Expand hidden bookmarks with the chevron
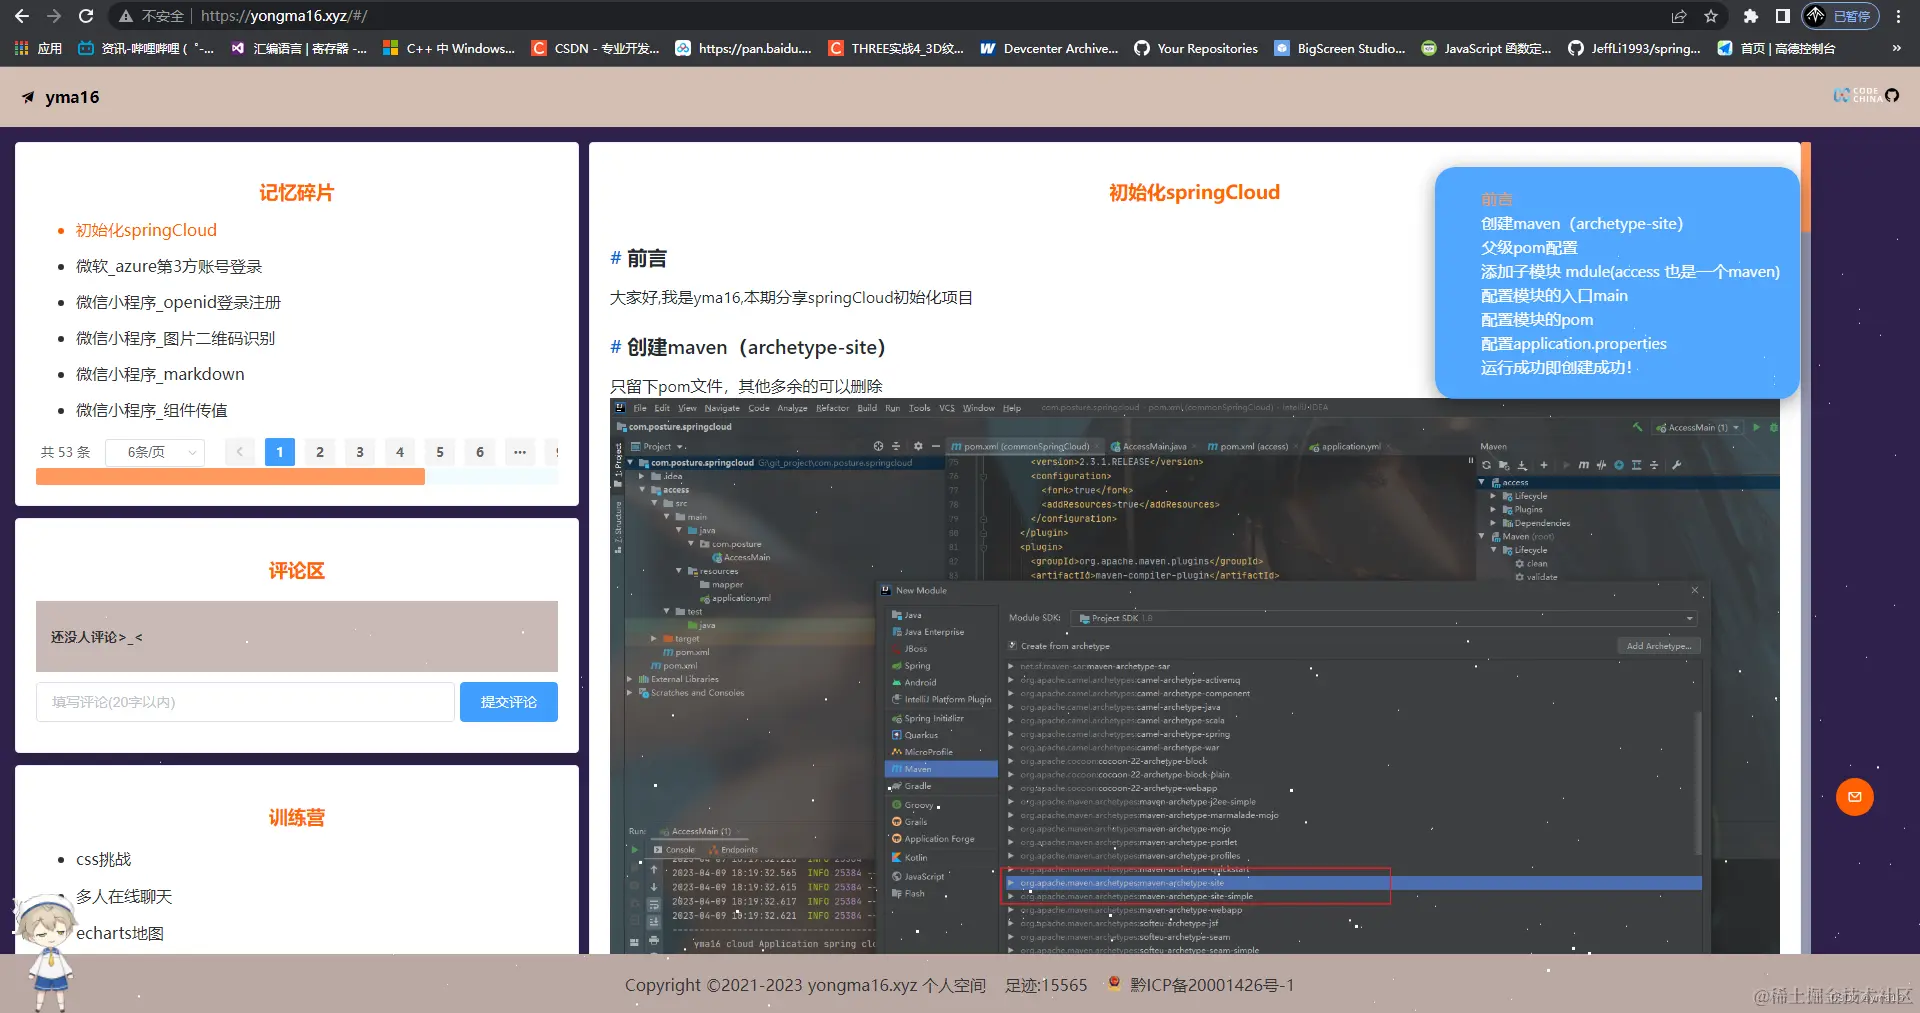This screenshot has width=1920, height=1013. (1896, 48)
